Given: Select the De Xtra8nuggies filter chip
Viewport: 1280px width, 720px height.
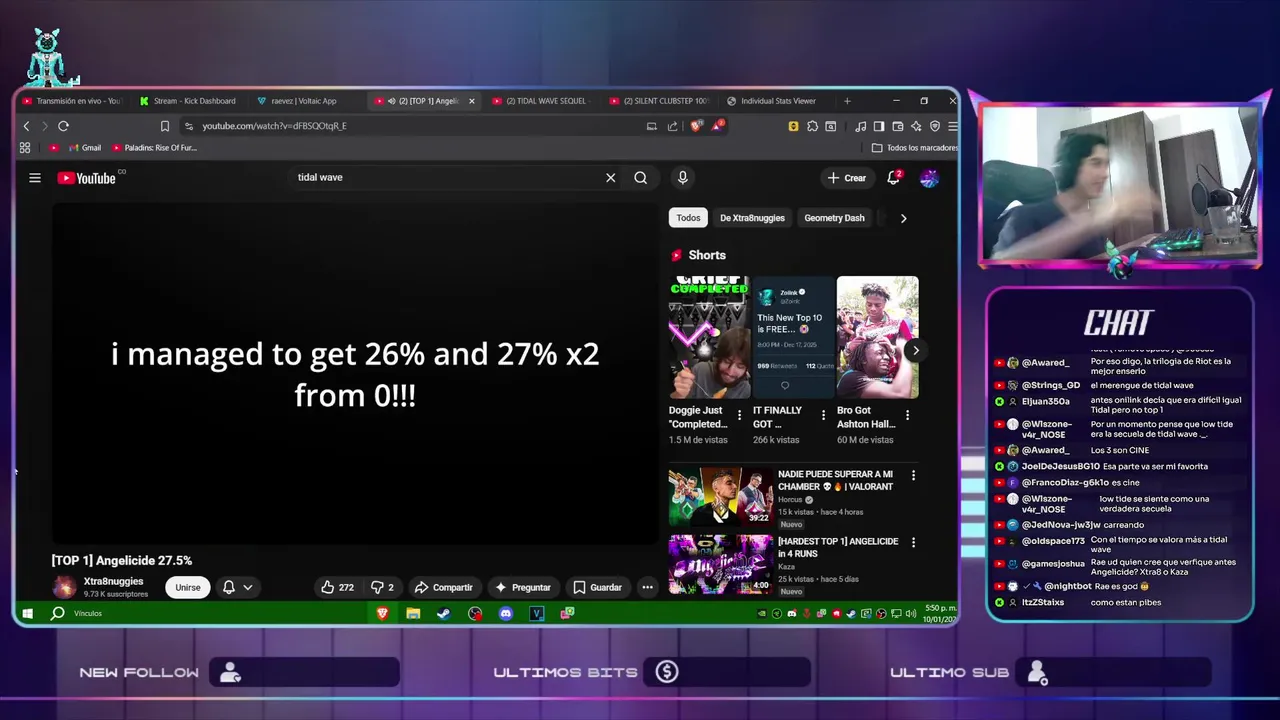Looking at the screenshot, I should (752, 218).
